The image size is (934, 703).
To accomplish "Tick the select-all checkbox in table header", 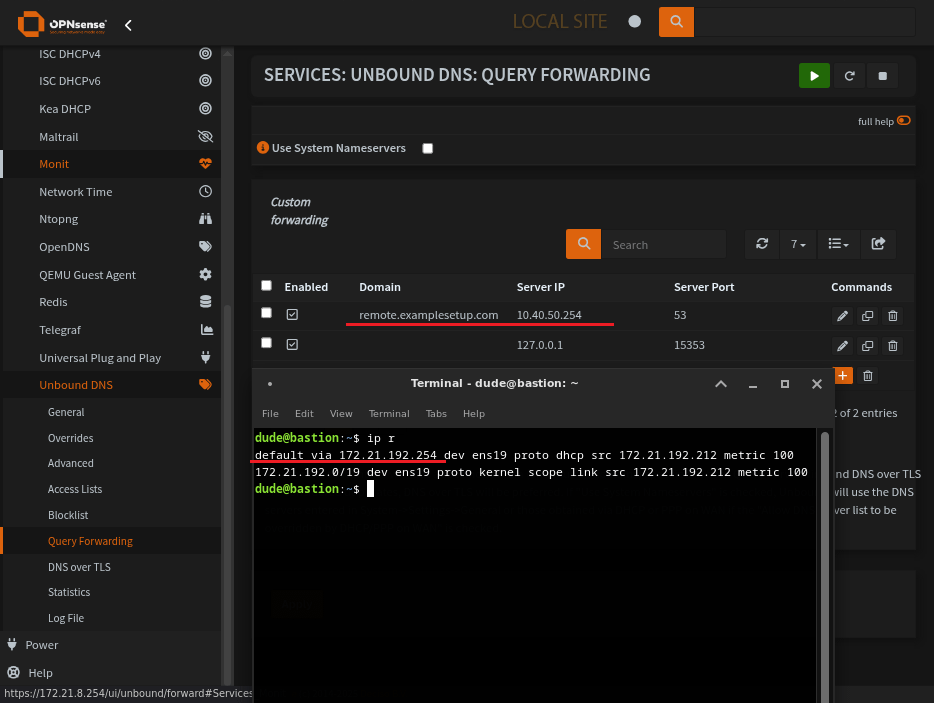I will (266, 286).
